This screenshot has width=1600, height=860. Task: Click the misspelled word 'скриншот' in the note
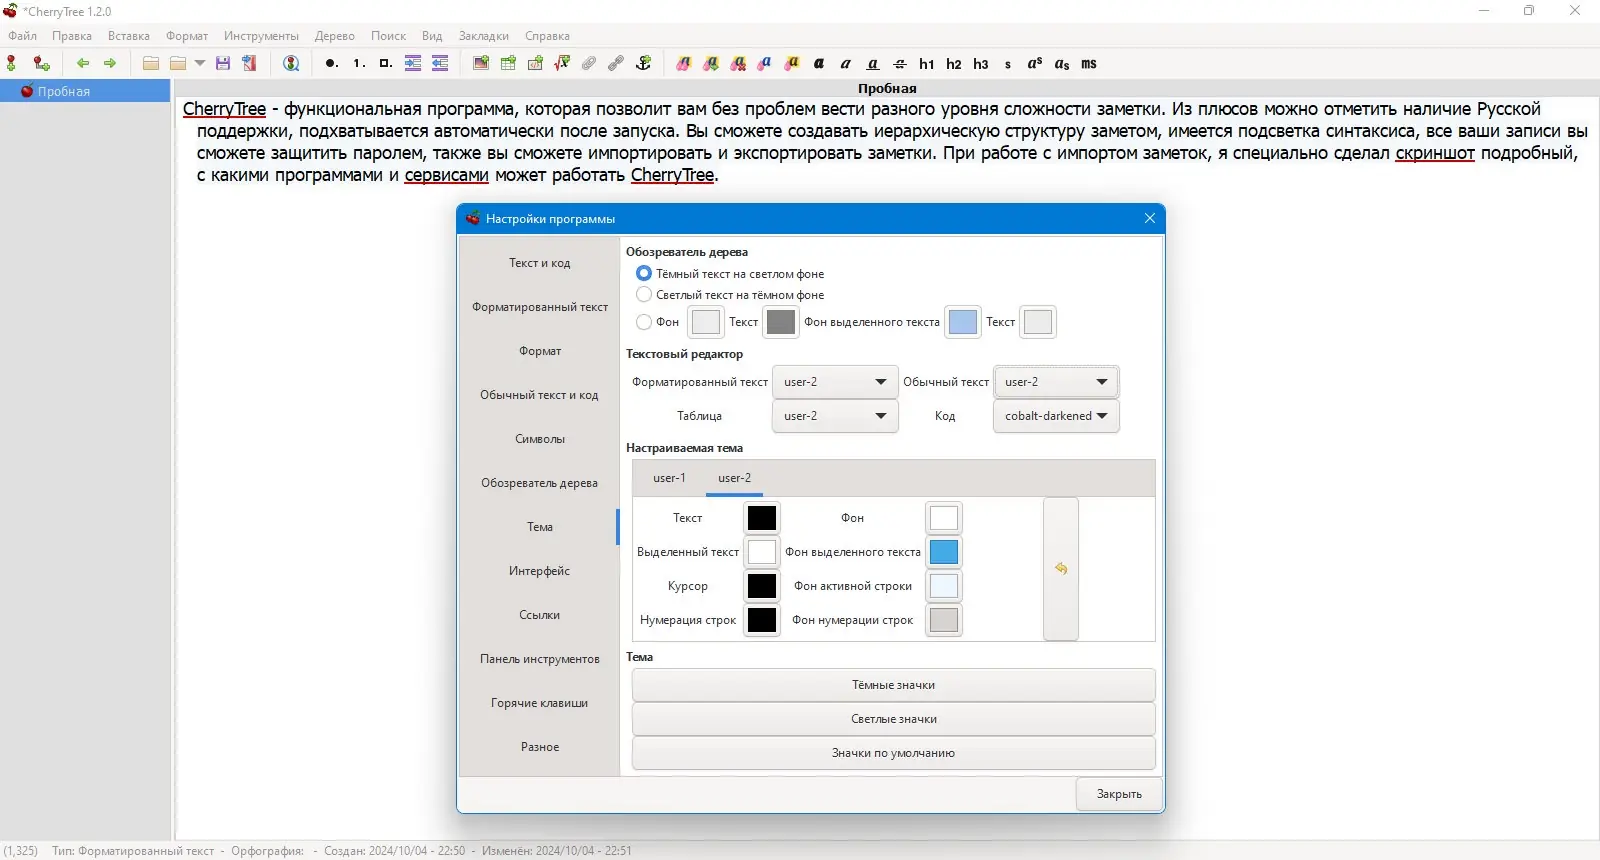[x=1435, y=153]
